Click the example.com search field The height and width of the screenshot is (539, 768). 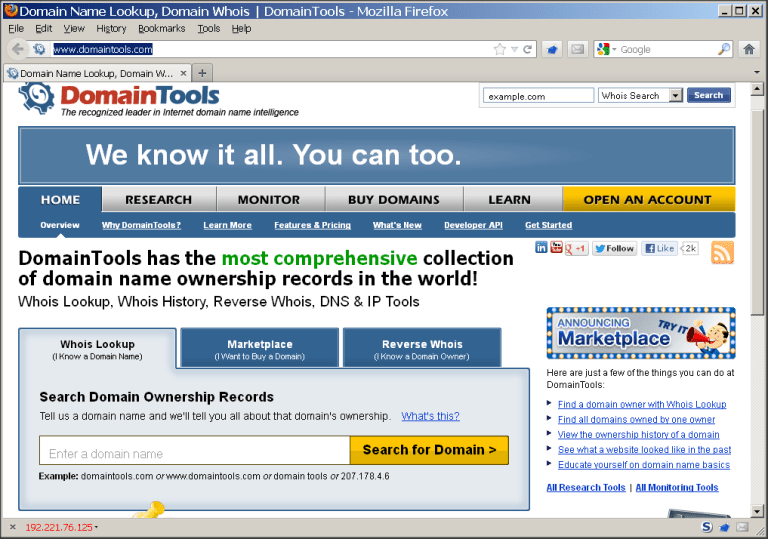pos(538,96)
